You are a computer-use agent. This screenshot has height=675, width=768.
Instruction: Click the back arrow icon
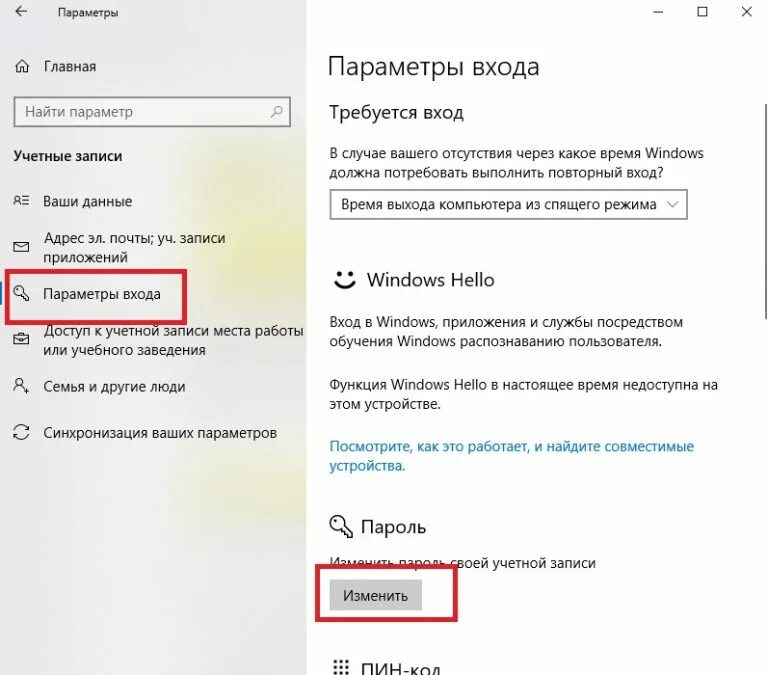point(21,11)
